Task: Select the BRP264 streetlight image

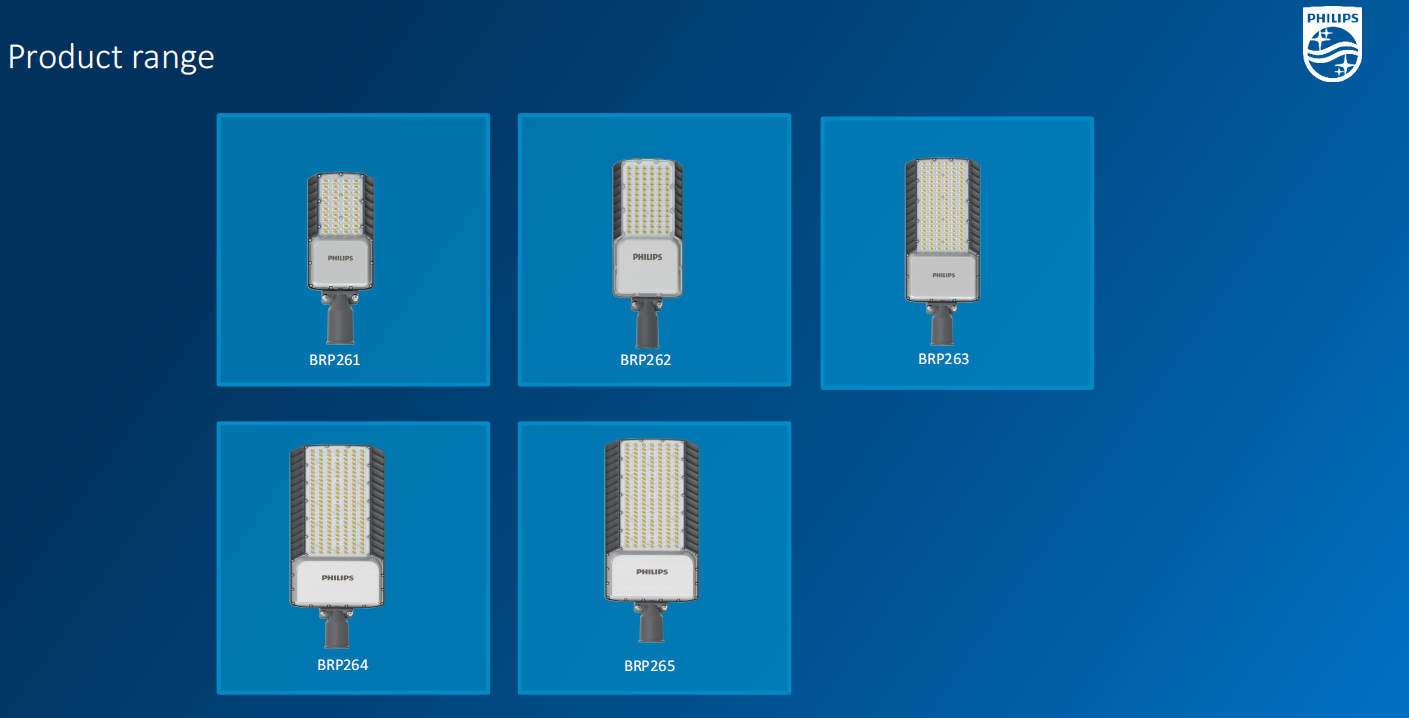Action: [337, 547]
